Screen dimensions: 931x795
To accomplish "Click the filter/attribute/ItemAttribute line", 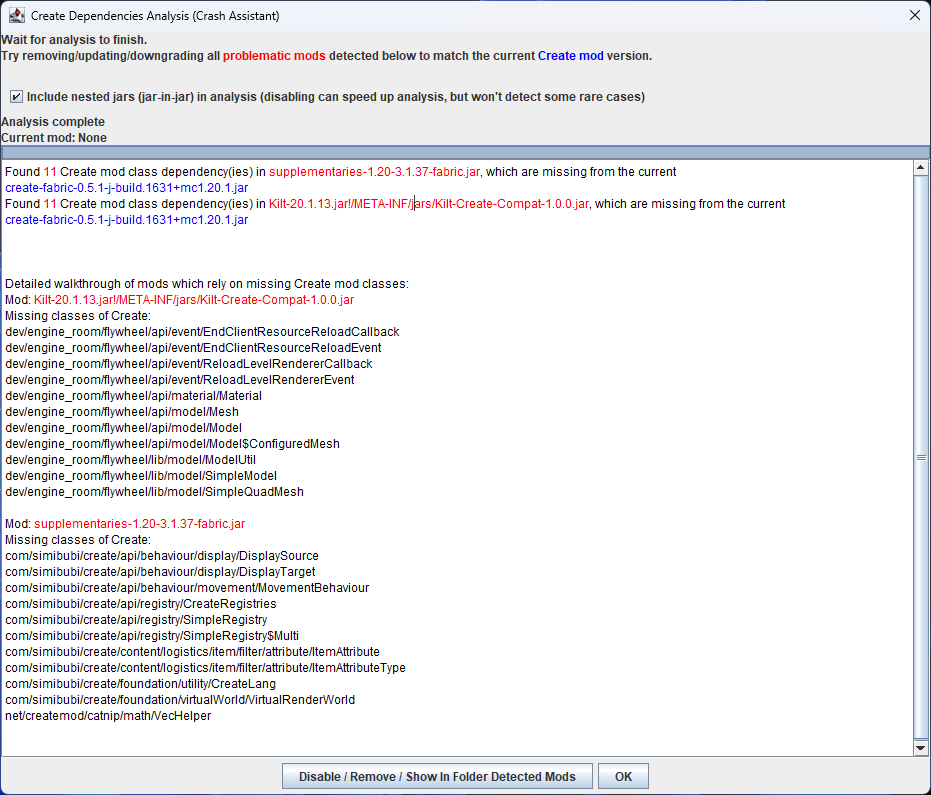I will [192, 653].
